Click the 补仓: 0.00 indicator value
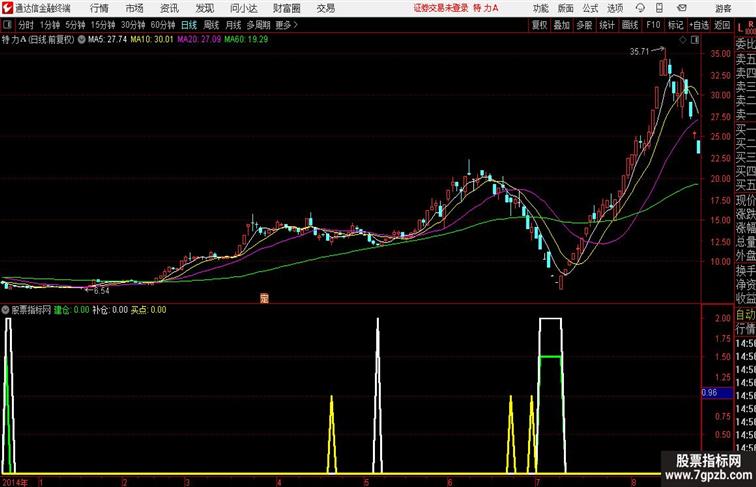This screenshot has height=487, width=756. [110, 310]
